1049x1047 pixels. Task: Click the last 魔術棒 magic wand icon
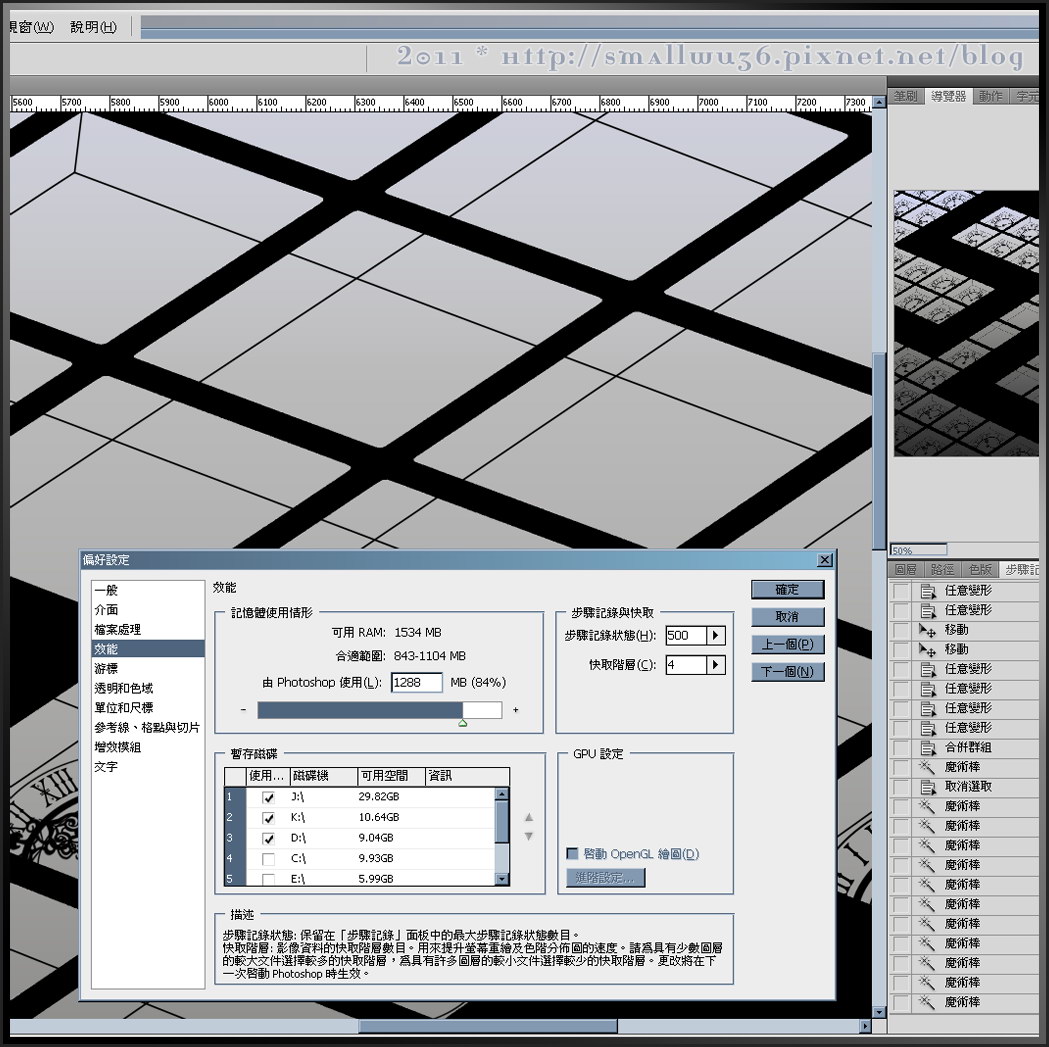926,1002
